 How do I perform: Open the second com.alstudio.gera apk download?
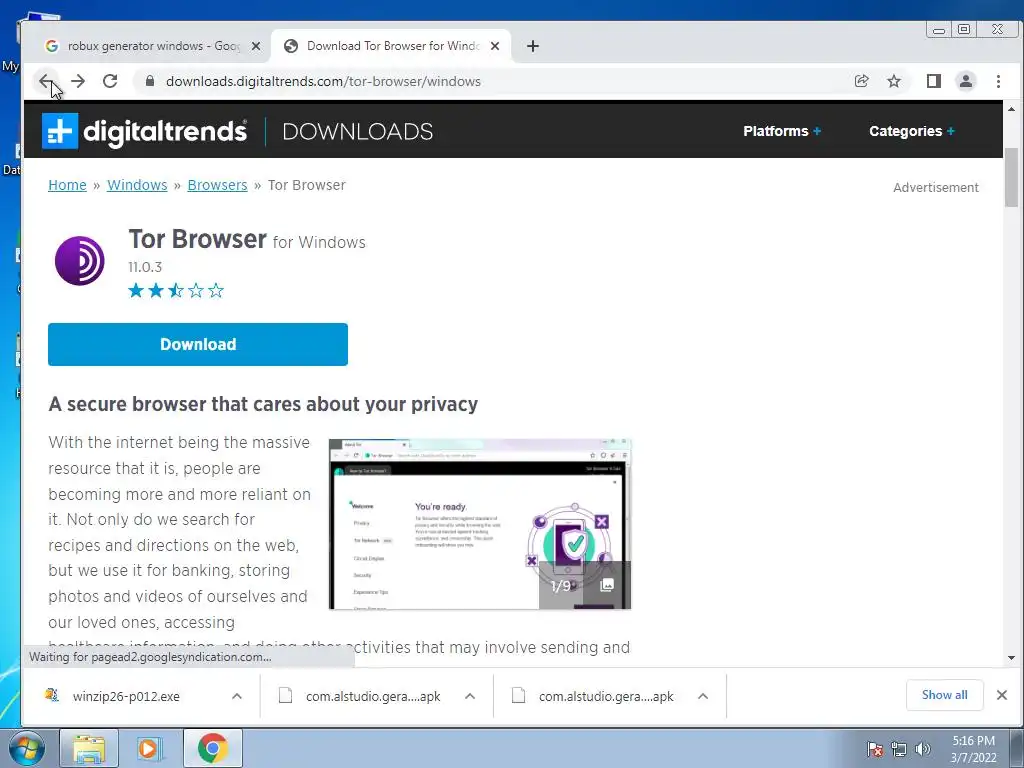click(606, 697)
